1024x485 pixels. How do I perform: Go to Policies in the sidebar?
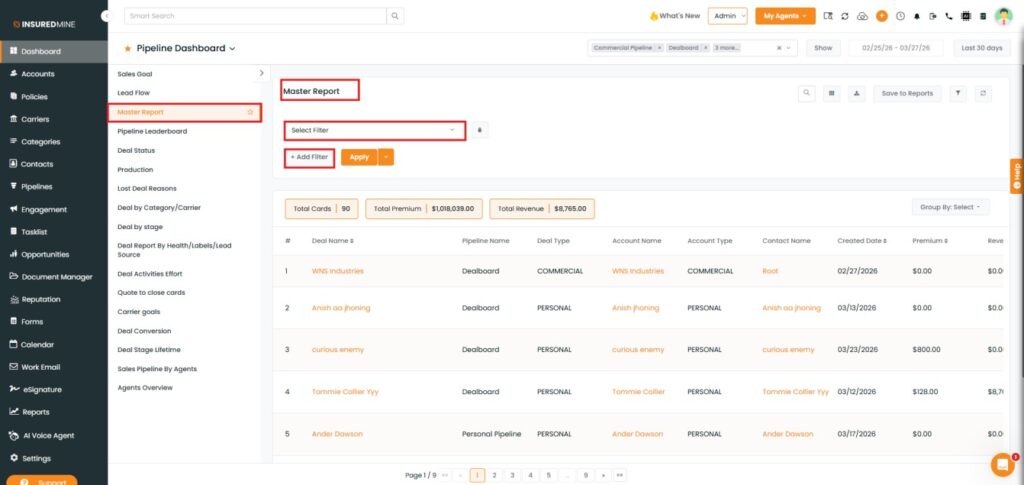34,96
